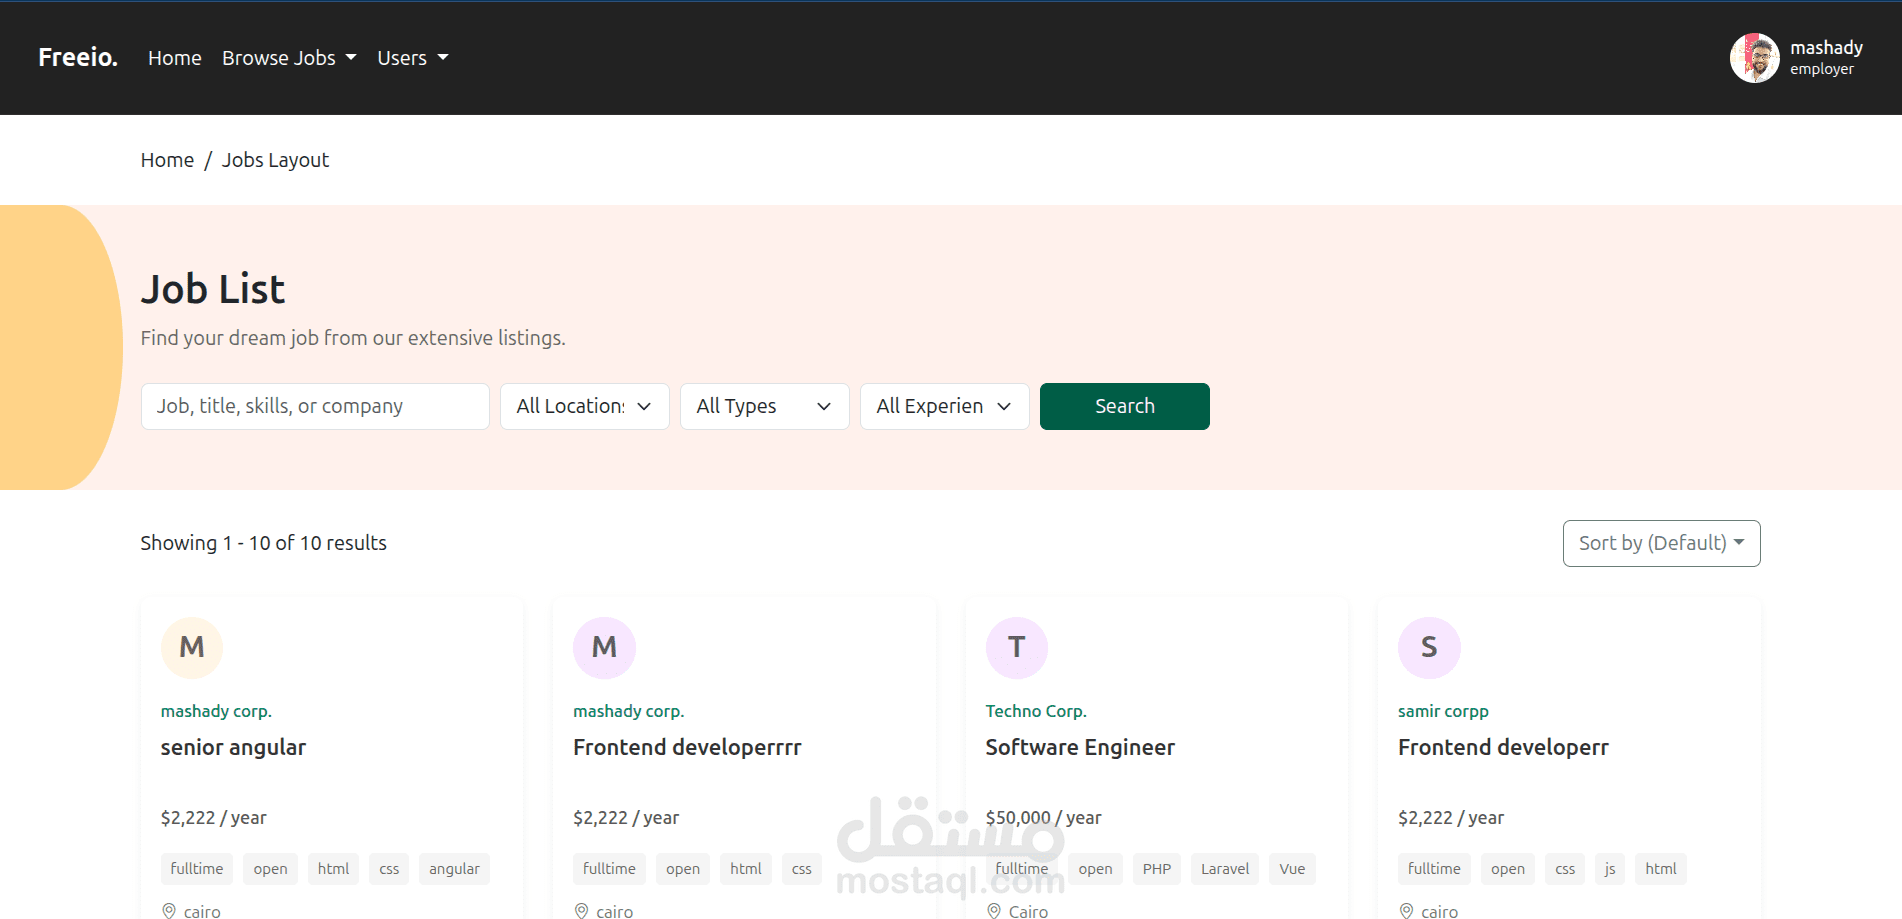1902x919 pixels.
Task: Click the S avatar of samir corpp
Action: 1429,647
